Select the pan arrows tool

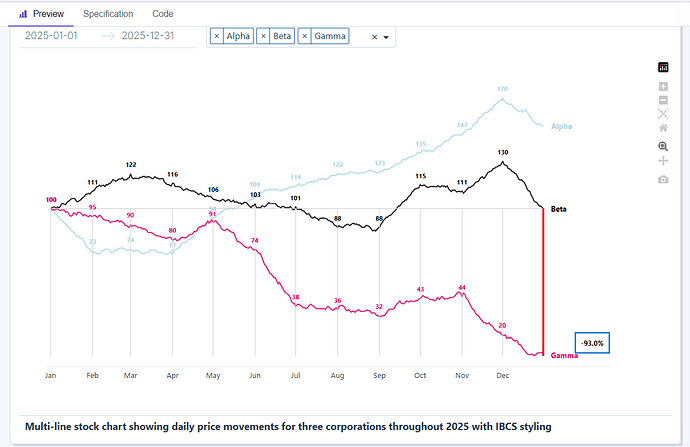(663, 161)
